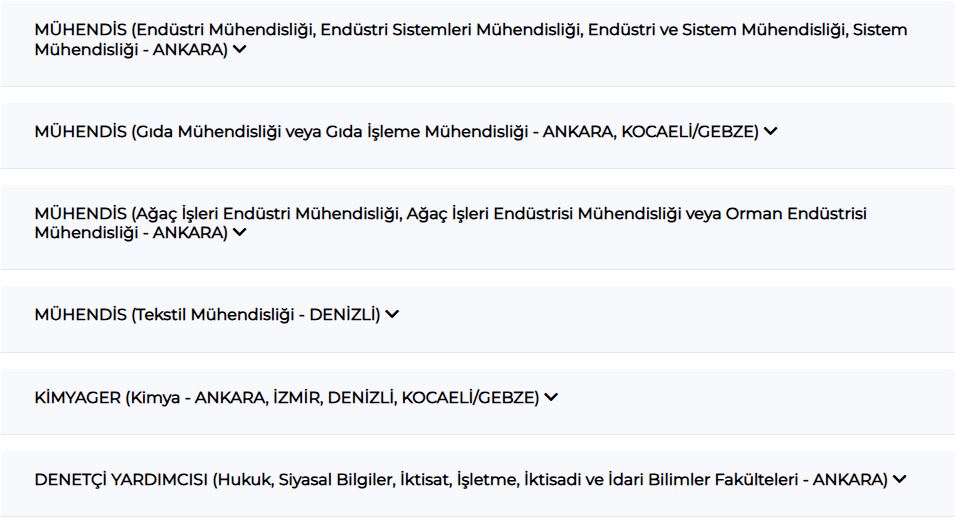
Task: Click the chevron beside KİMYAGER heading
Action: click(x=552, y=397)
